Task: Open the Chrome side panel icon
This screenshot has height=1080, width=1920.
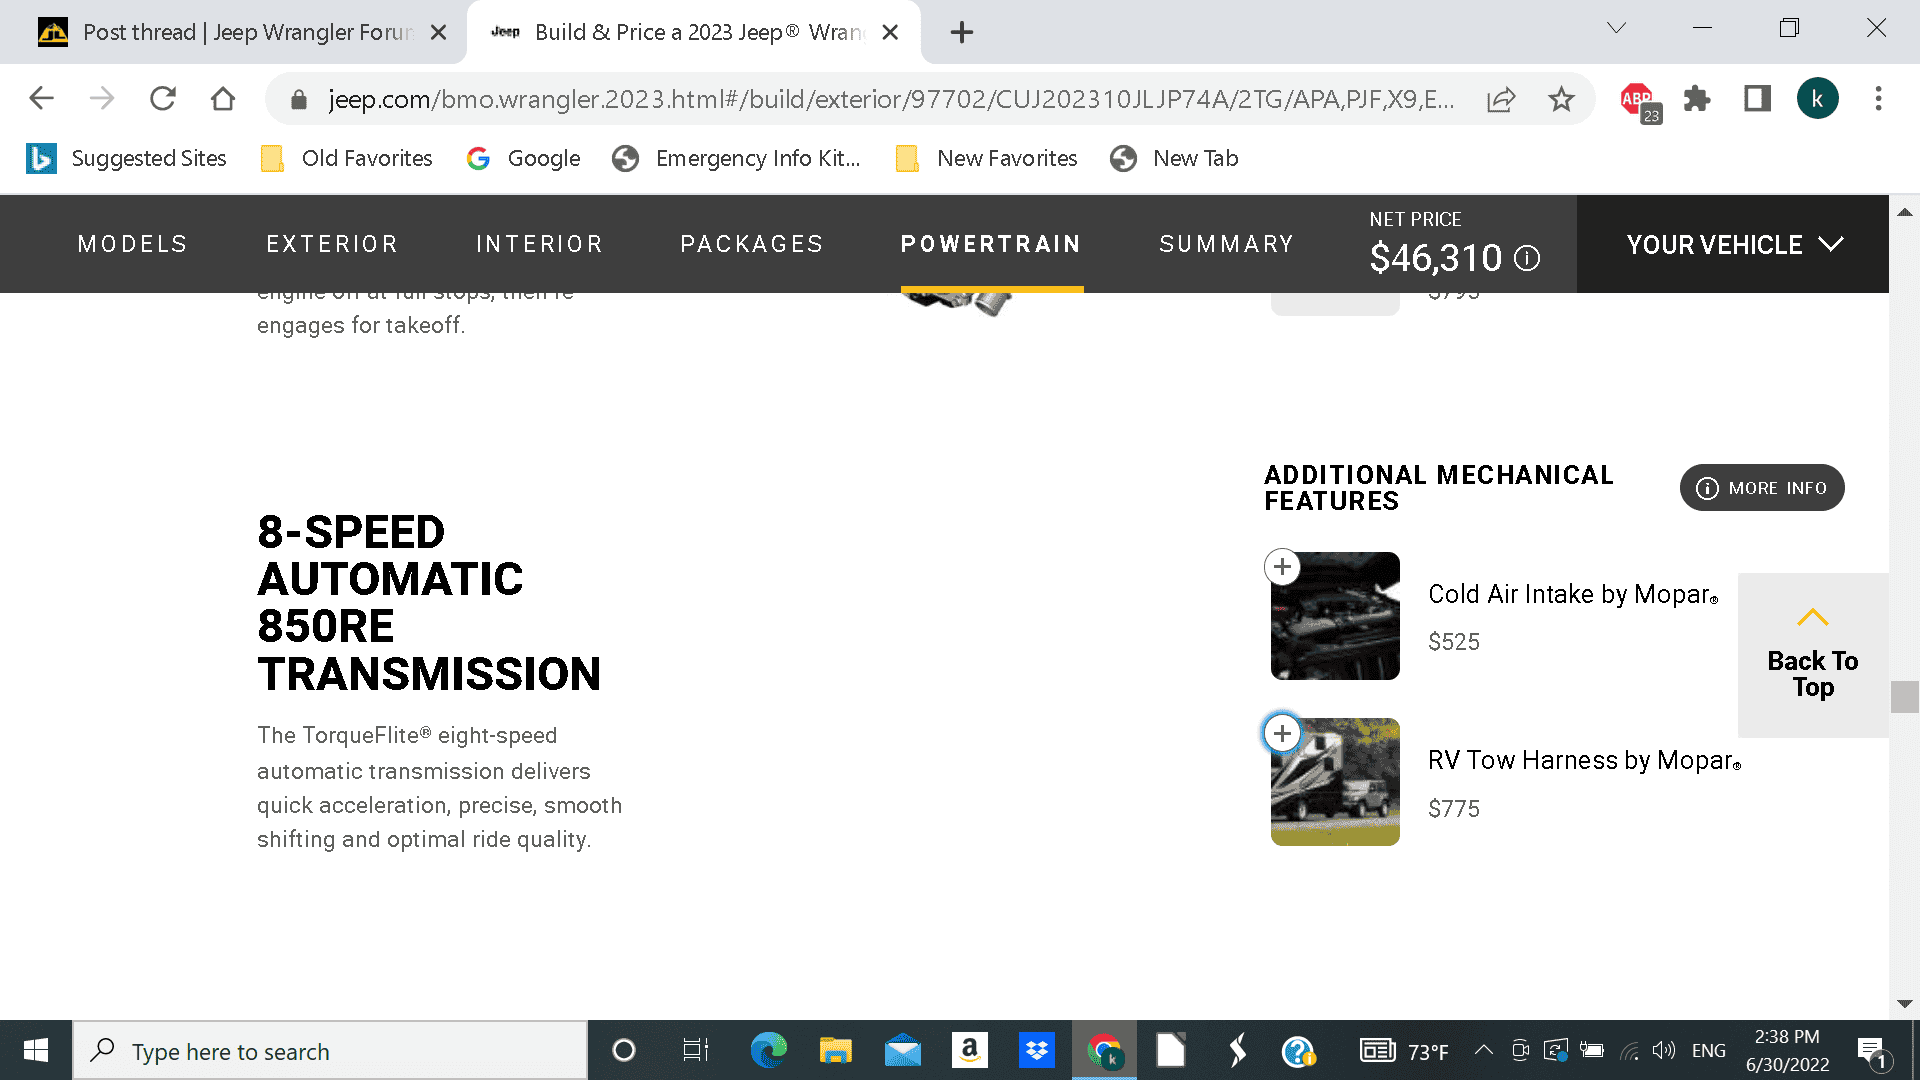Action: click(1757, 98)
